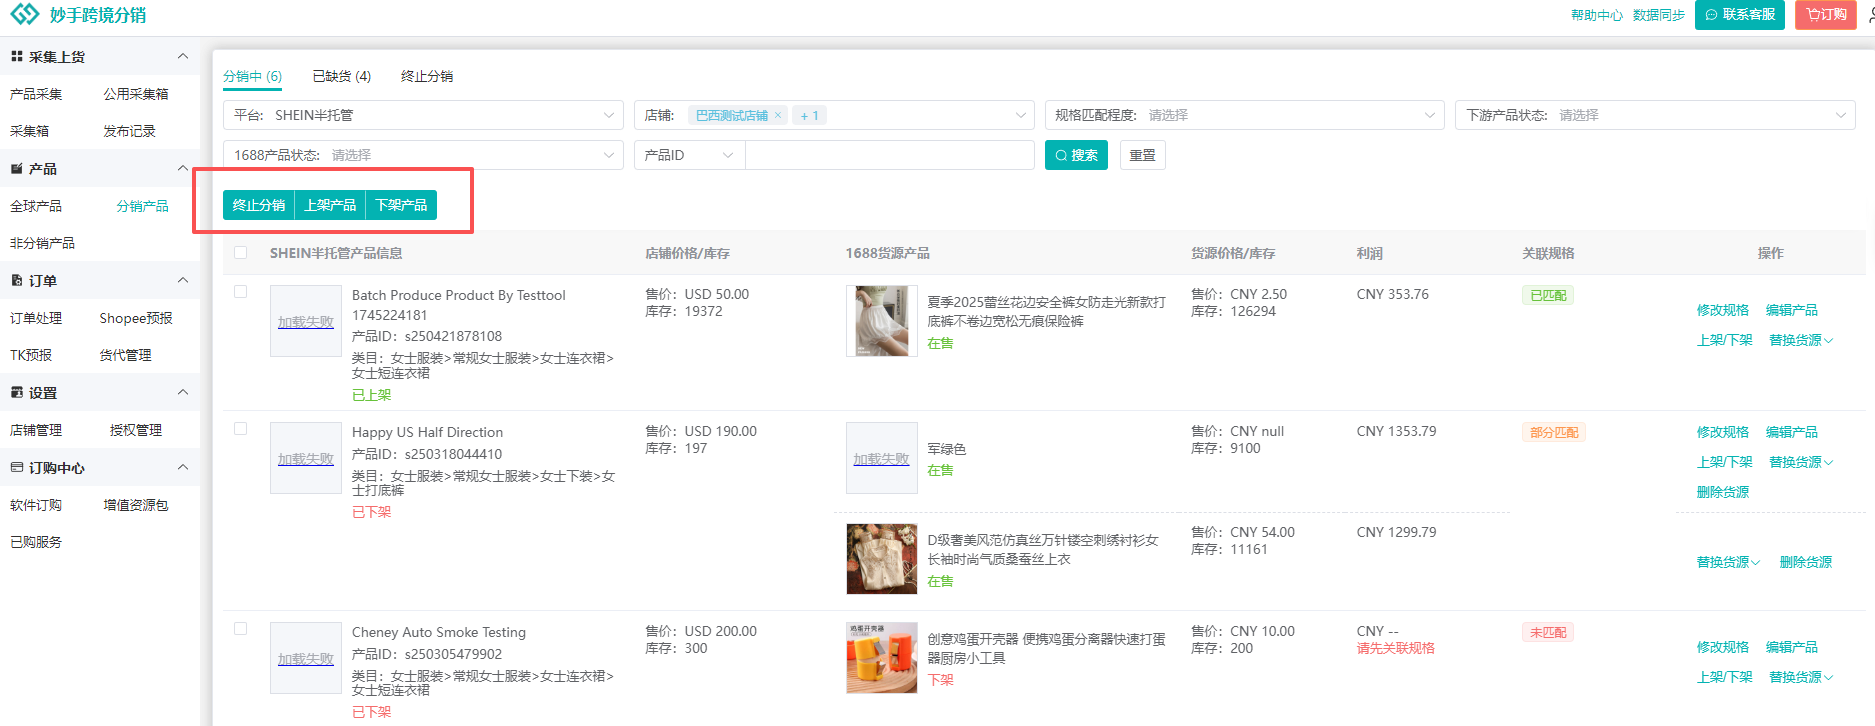1875x726 pixels.
Task: Click the 重置 button
Action: tap(1142, 155)
